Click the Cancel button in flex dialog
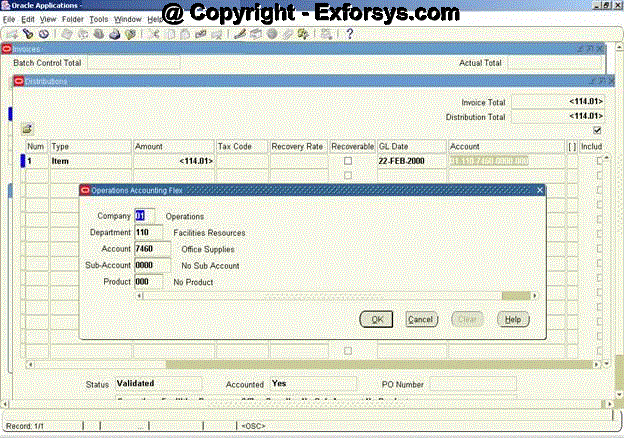The image size is (624, 438). [420, 319]
